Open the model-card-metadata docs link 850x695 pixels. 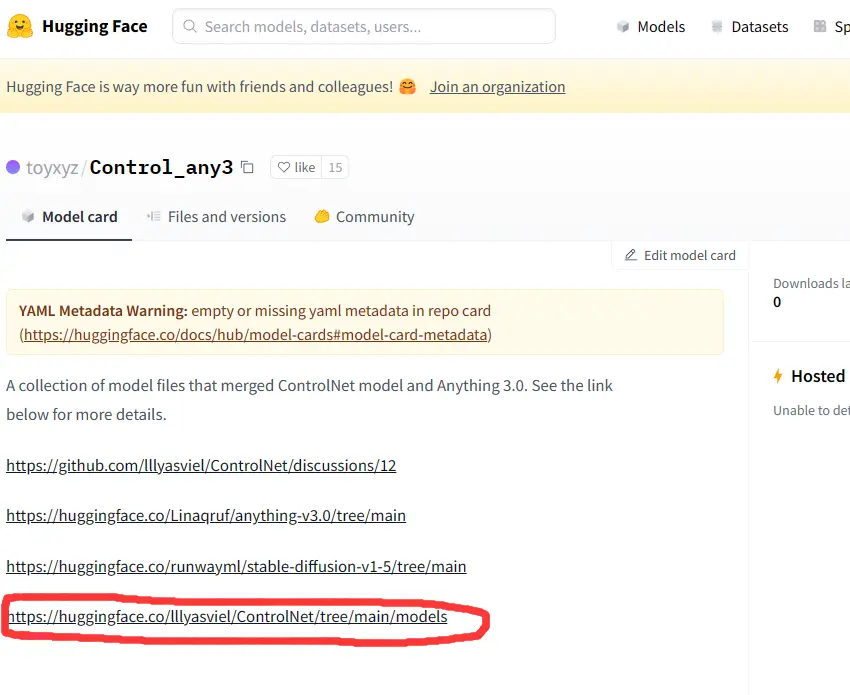[255, 334]
